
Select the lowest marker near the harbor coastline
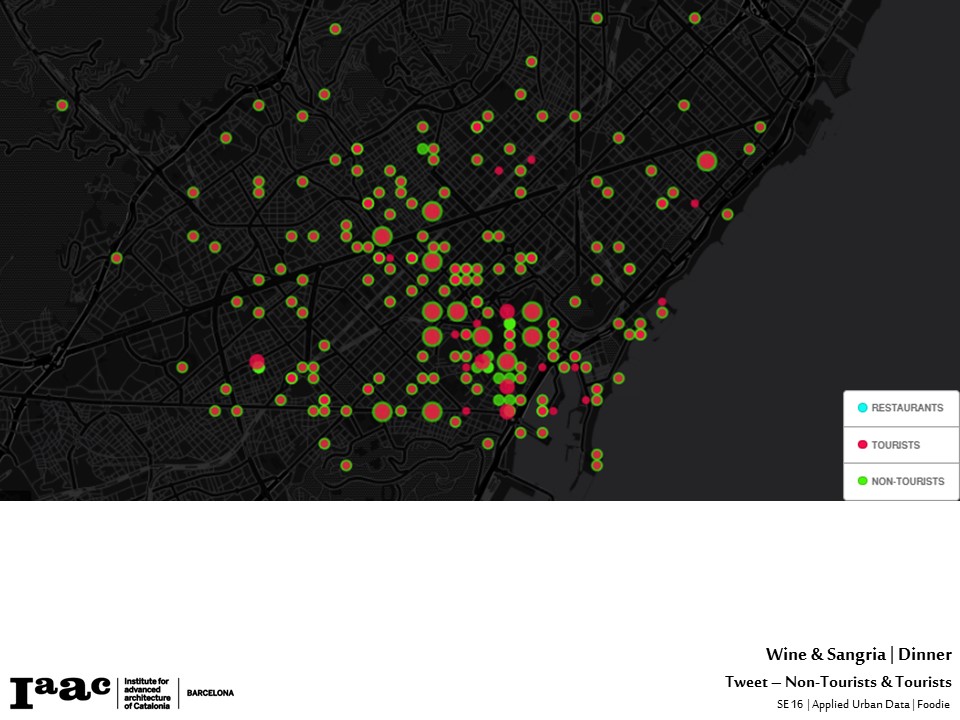(597, 465)
